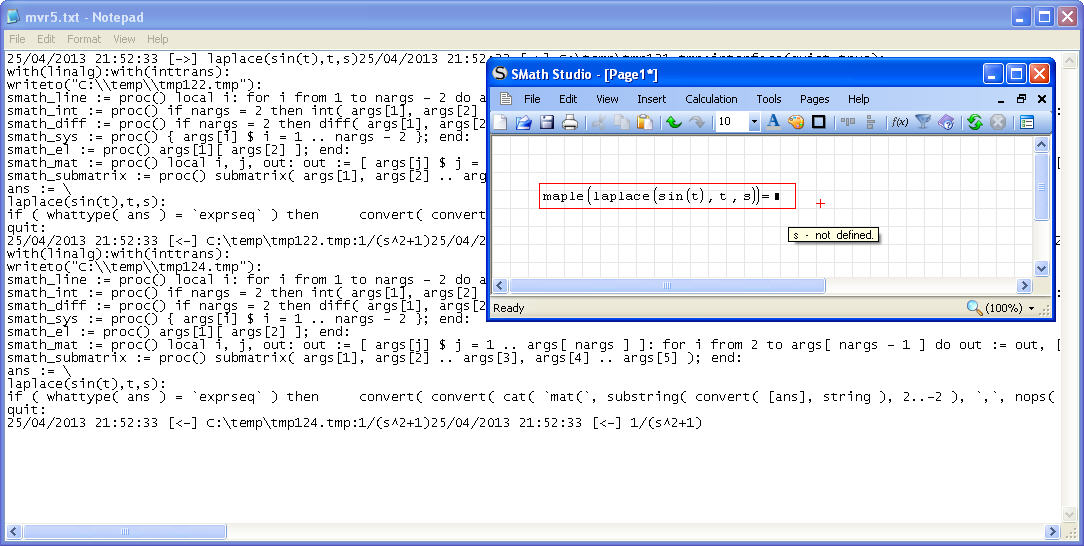Click the Open file icon in SMath
This screenshot has height=546, width=1084.
[523, 122]
